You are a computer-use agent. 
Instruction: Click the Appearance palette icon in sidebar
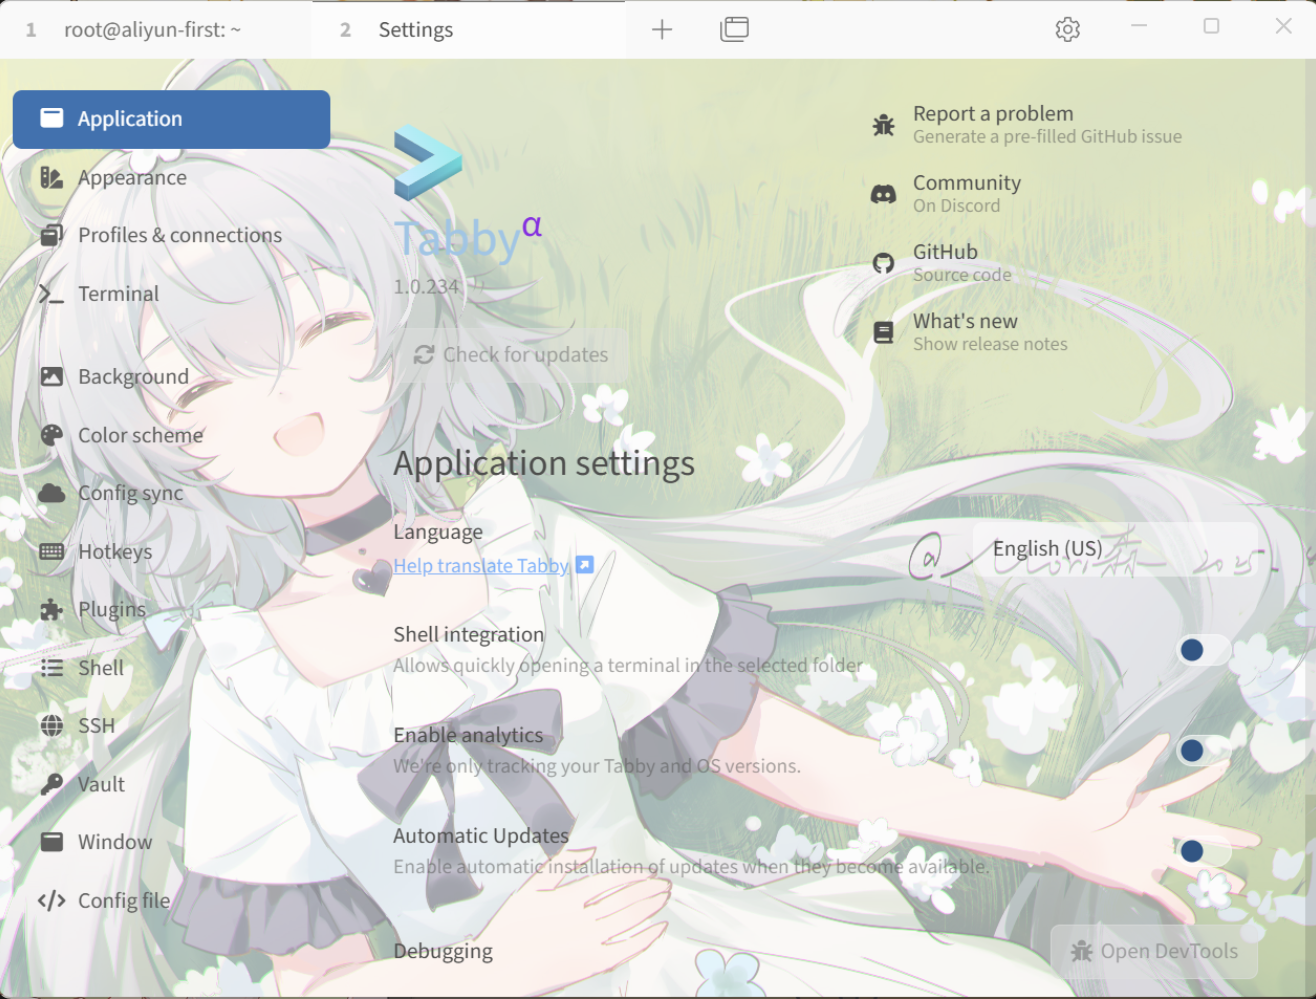(51, 178)
